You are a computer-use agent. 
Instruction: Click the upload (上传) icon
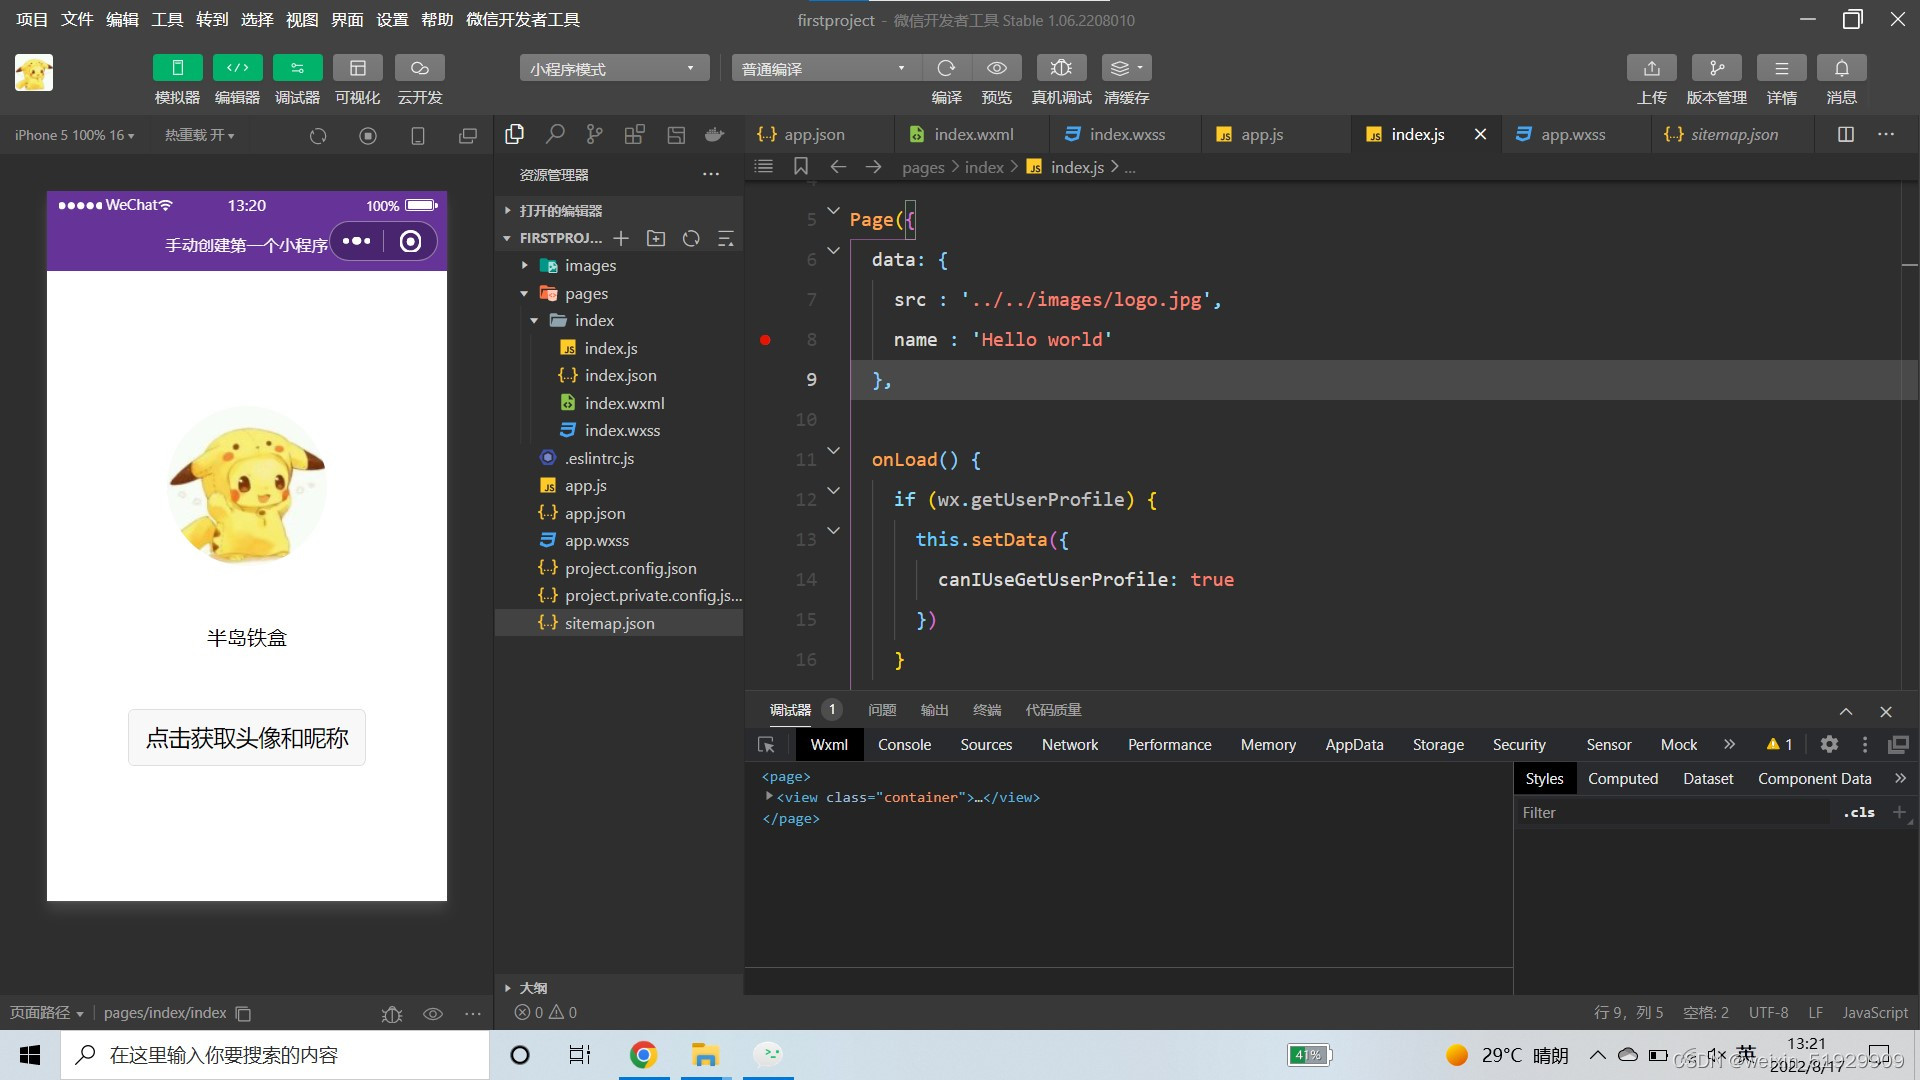1651,68
